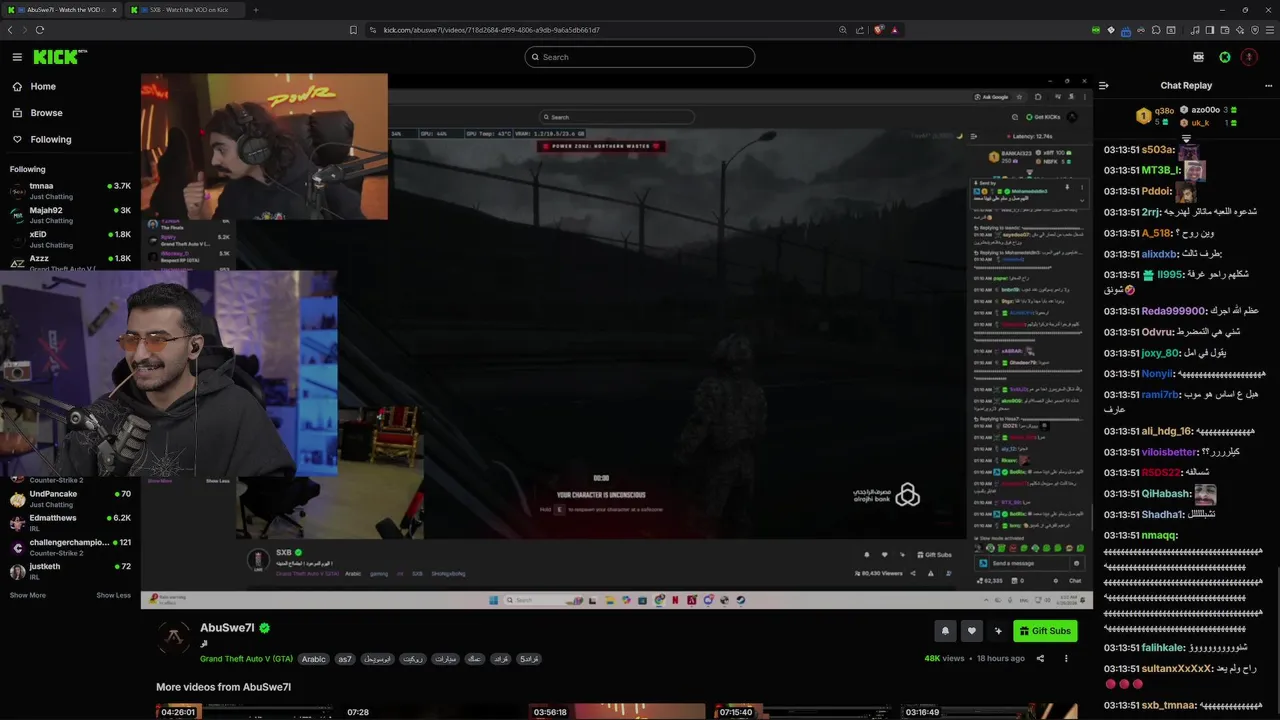Open recommended channel UndPancake
This screenshot has width=1280, height=720.
point(70,498)
